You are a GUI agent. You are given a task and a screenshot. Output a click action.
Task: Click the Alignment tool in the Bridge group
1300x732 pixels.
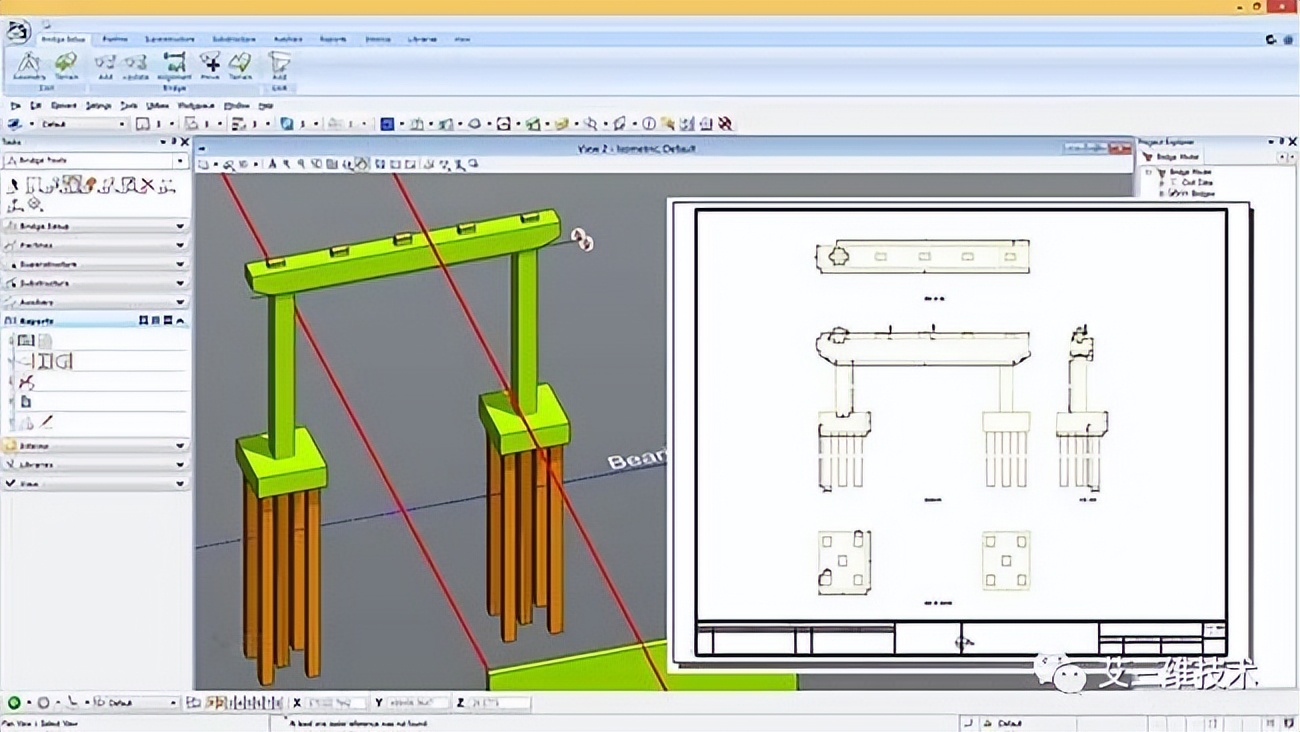[x=174, y=66]
